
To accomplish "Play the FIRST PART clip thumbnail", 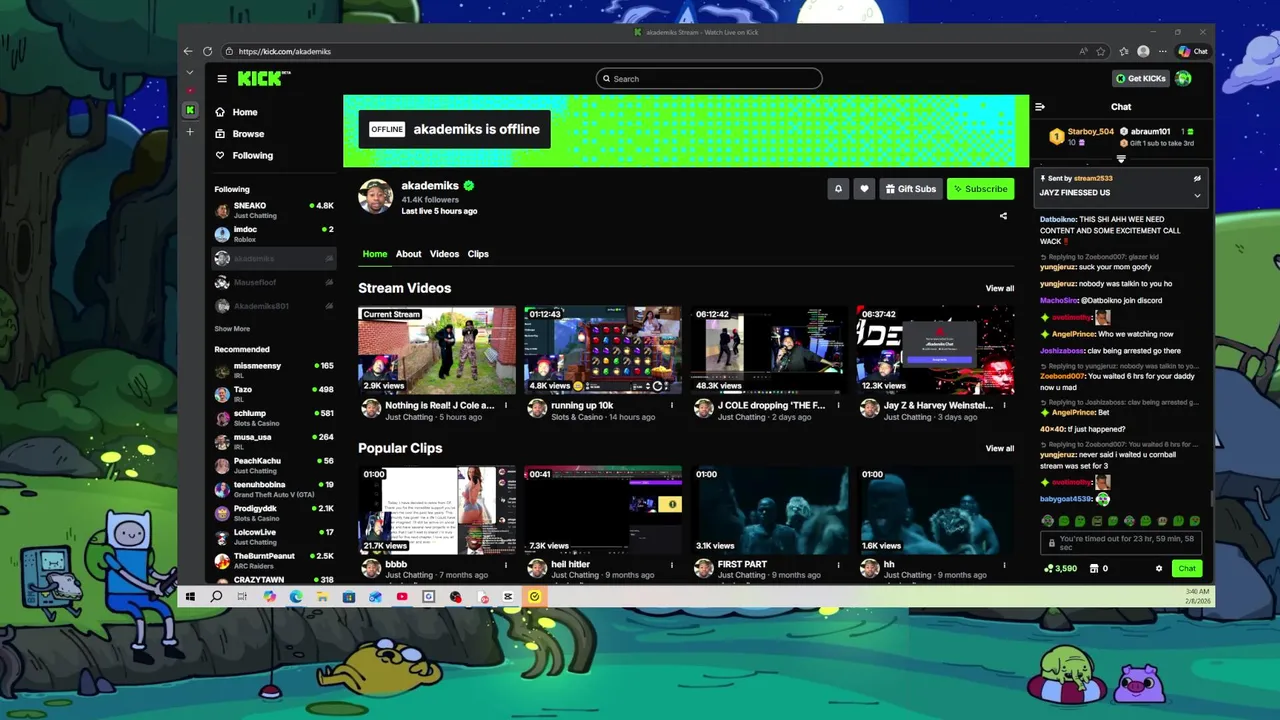I will tap(769, 510).
